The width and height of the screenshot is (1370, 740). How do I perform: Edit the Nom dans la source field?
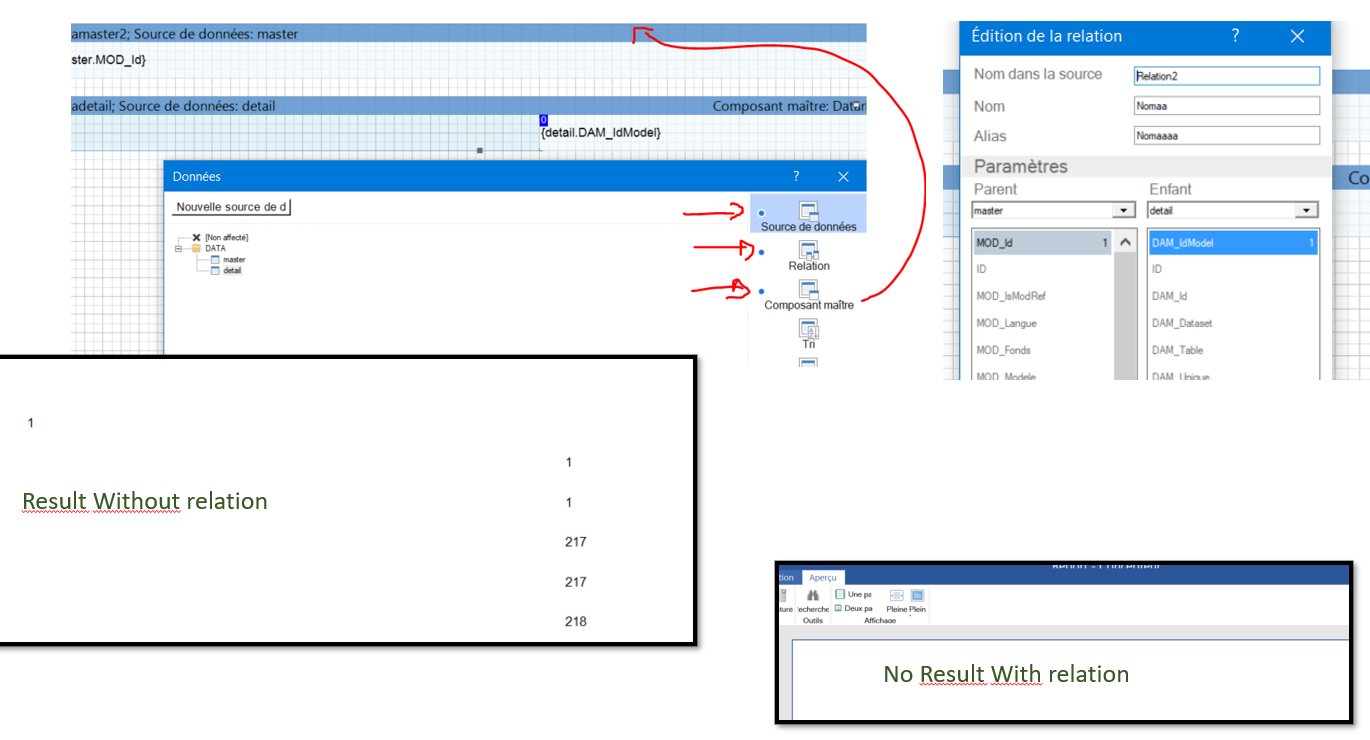point(1227,75)
